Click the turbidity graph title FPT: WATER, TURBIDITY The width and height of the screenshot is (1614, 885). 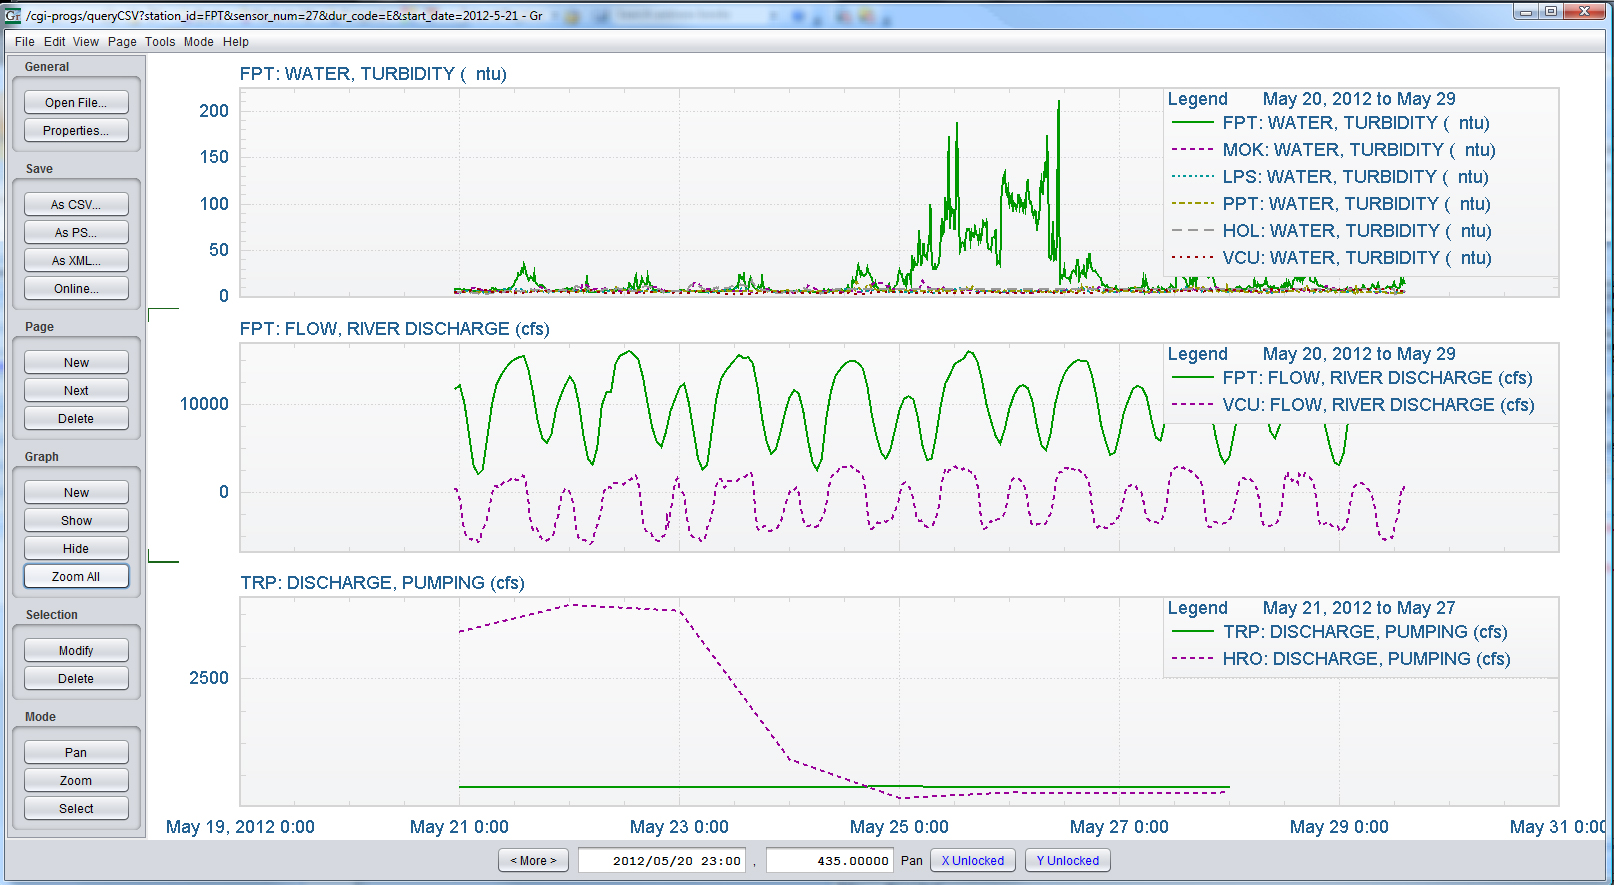[x=373, y=74]
